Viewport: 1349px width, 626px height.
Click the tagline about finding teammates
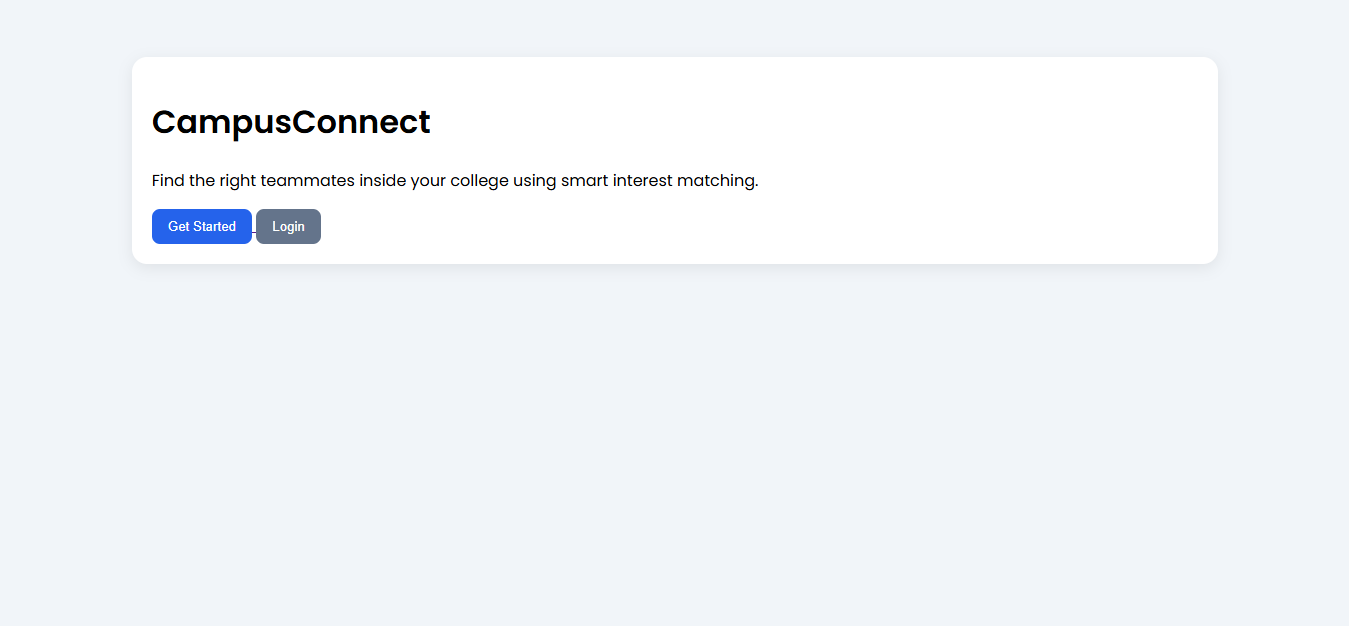[455, 181]
